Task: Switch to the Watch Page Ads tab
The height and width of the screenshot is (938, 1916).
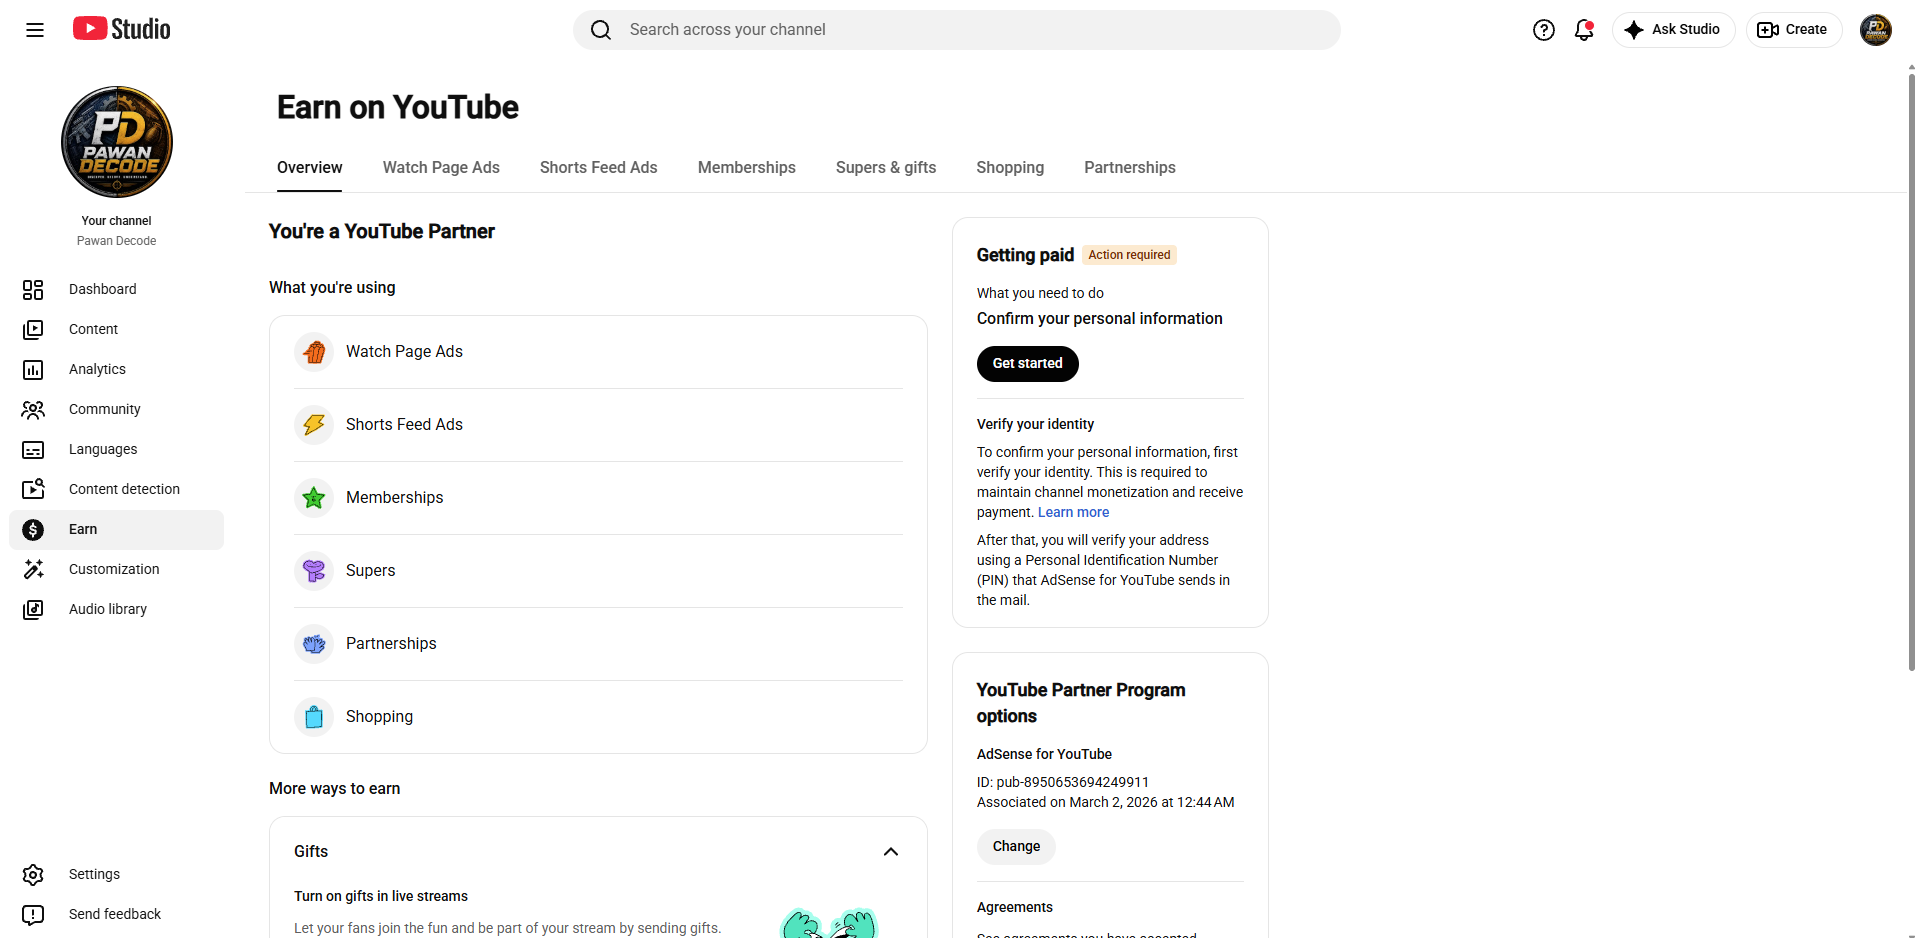Action: (441, 168)
